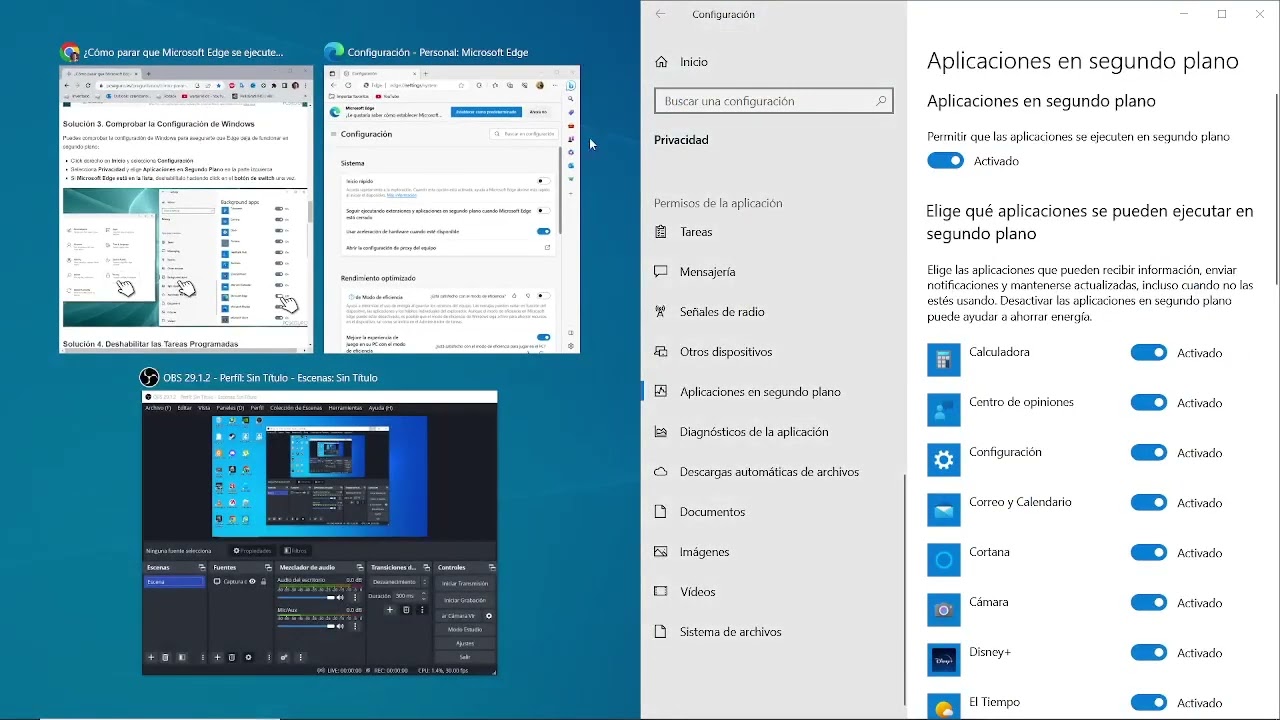Image resolution: width=1280 pixels, height=720 pixels.
Task: Disable Cámara background toggle
Action: [1149, 603]
